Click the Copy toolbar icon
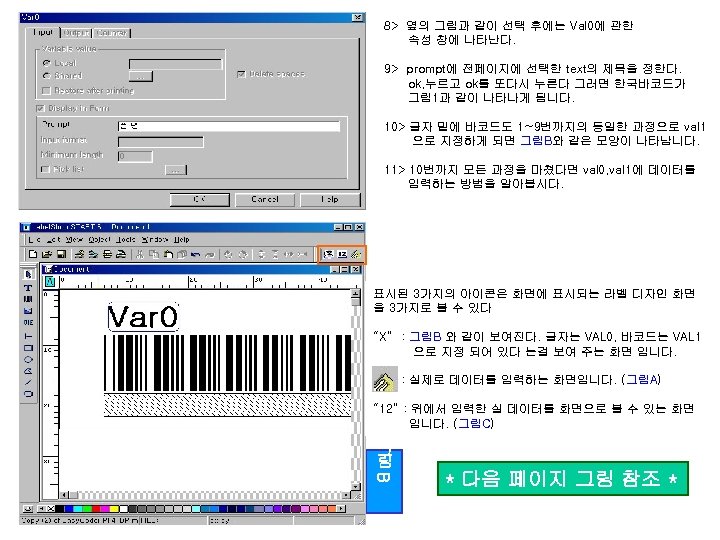 [154, 254]
